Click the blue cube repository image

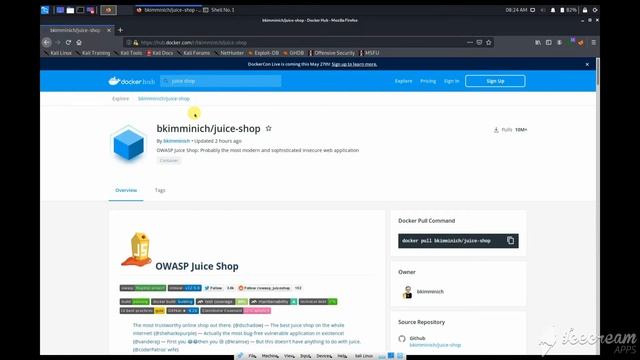[129, 144]
